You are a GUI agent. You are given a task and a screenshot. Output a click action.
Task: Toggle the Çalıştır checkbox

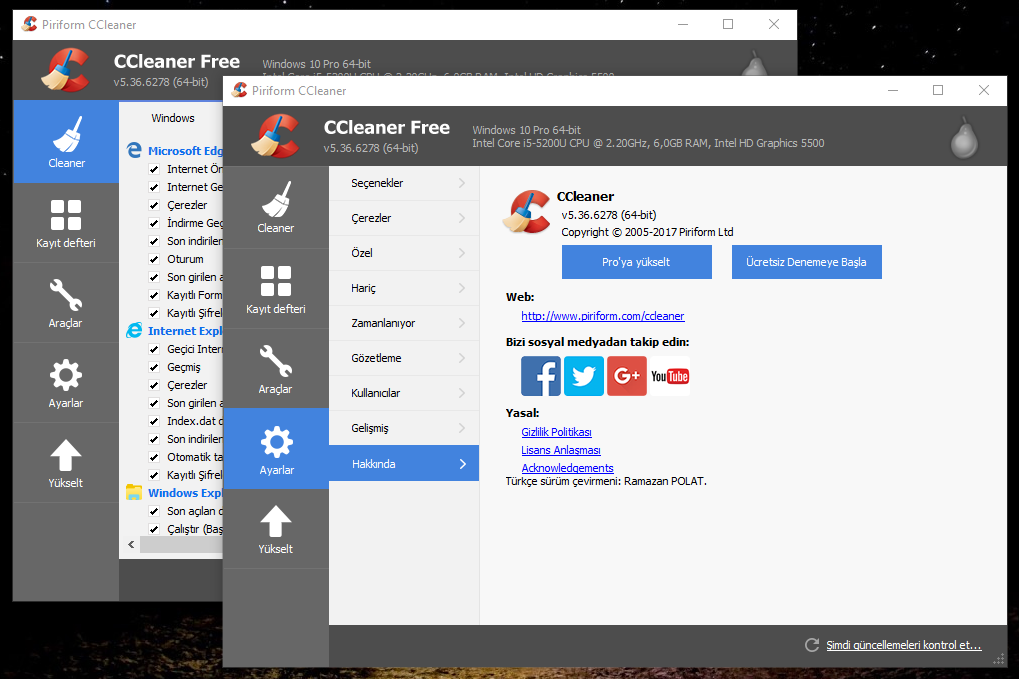point(154,530)
